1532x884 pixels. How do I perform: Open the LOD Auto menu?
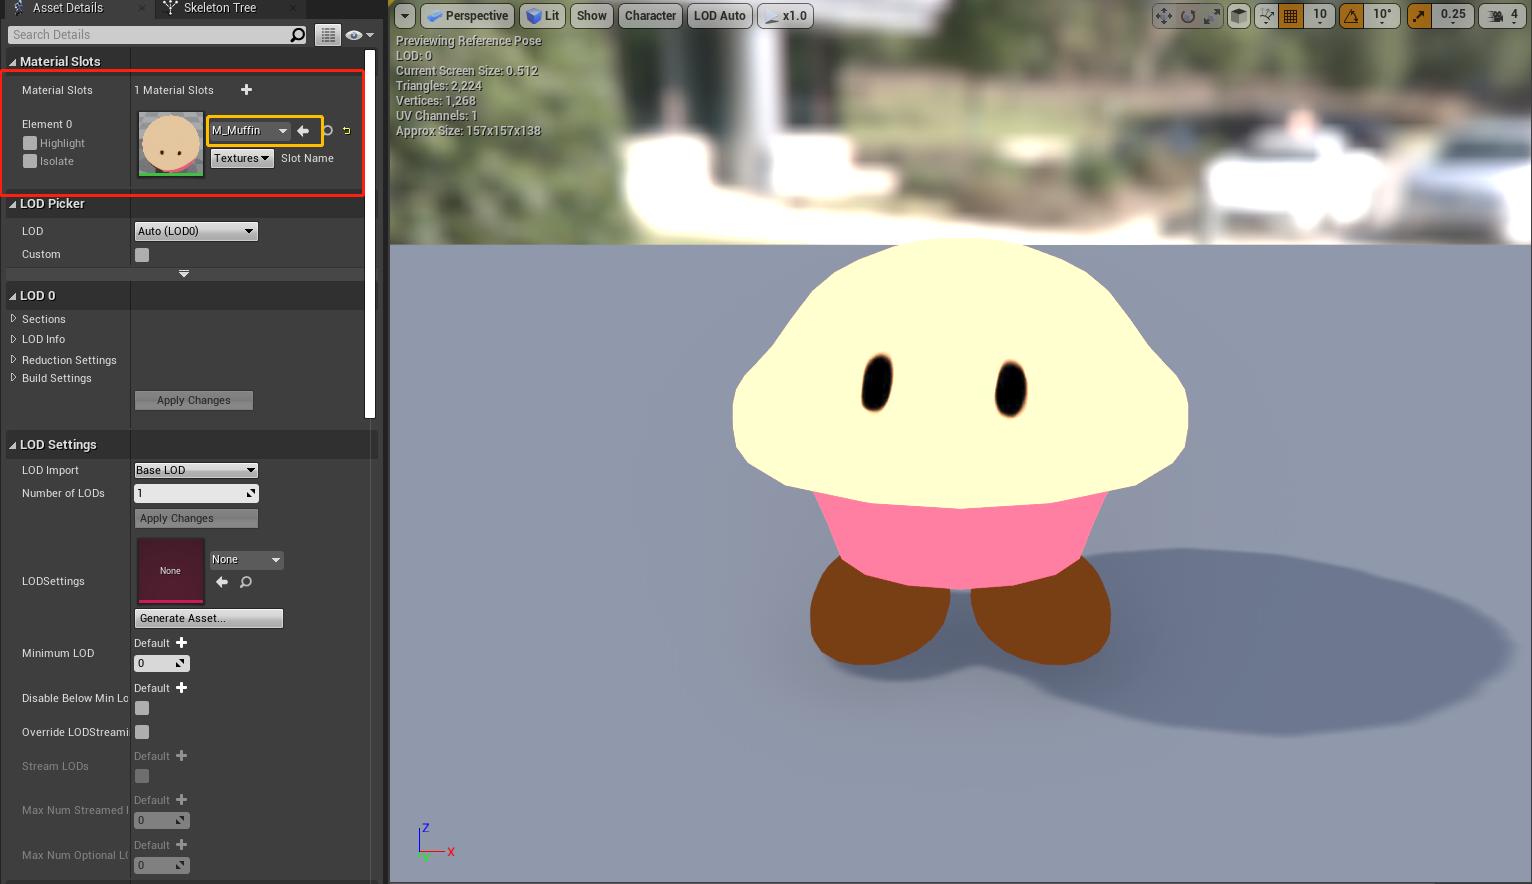(x=720, y=16)
